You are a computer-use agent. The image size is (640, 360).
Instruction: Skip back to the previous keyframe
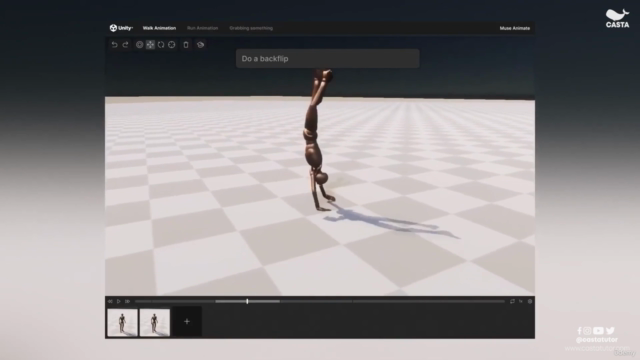pyautogui.click(x=110, y=301)
